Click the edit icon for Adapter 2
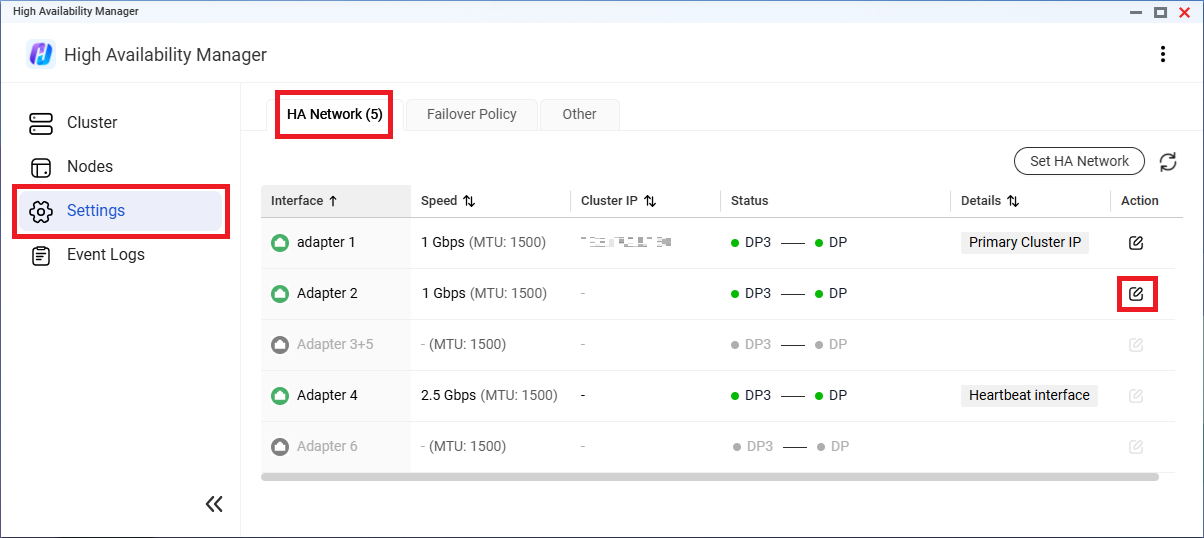 point(1136,294)
